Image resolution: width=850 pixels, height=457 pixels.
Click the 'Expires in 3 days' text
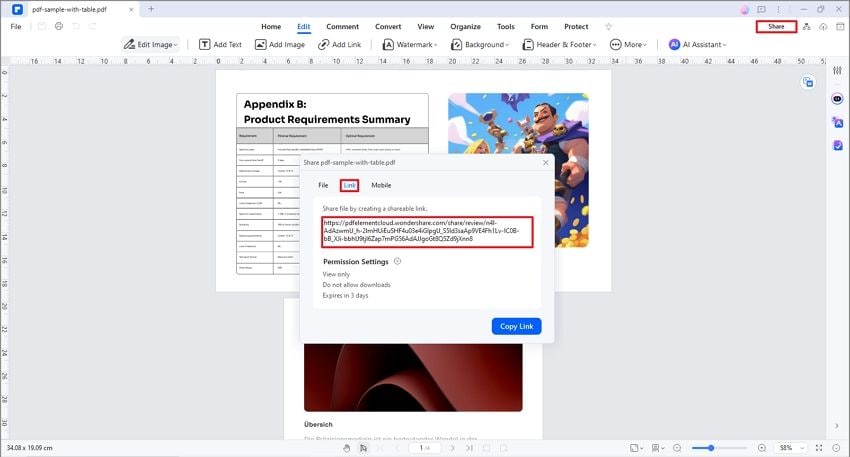pos(345,295)
